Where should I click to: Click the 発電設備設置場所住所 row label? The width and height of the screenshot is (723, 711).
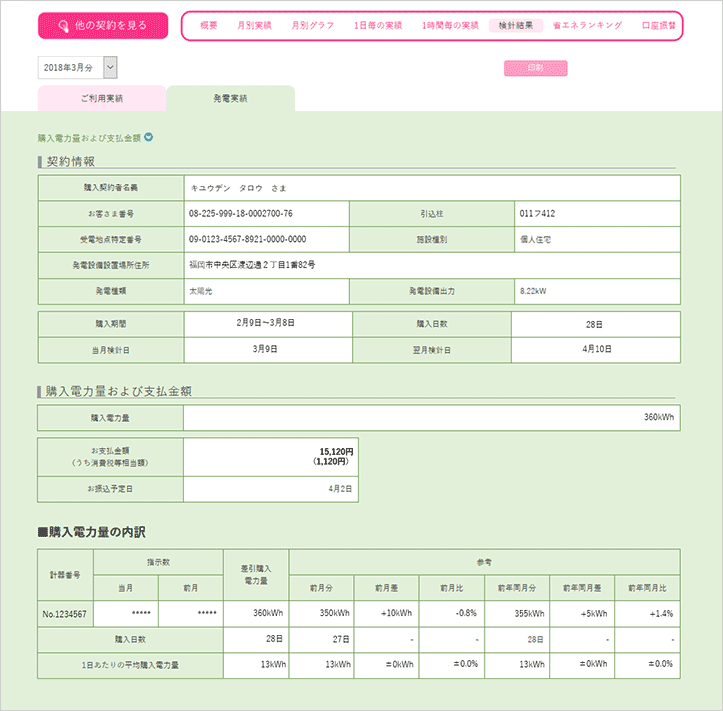pos(111,265)
